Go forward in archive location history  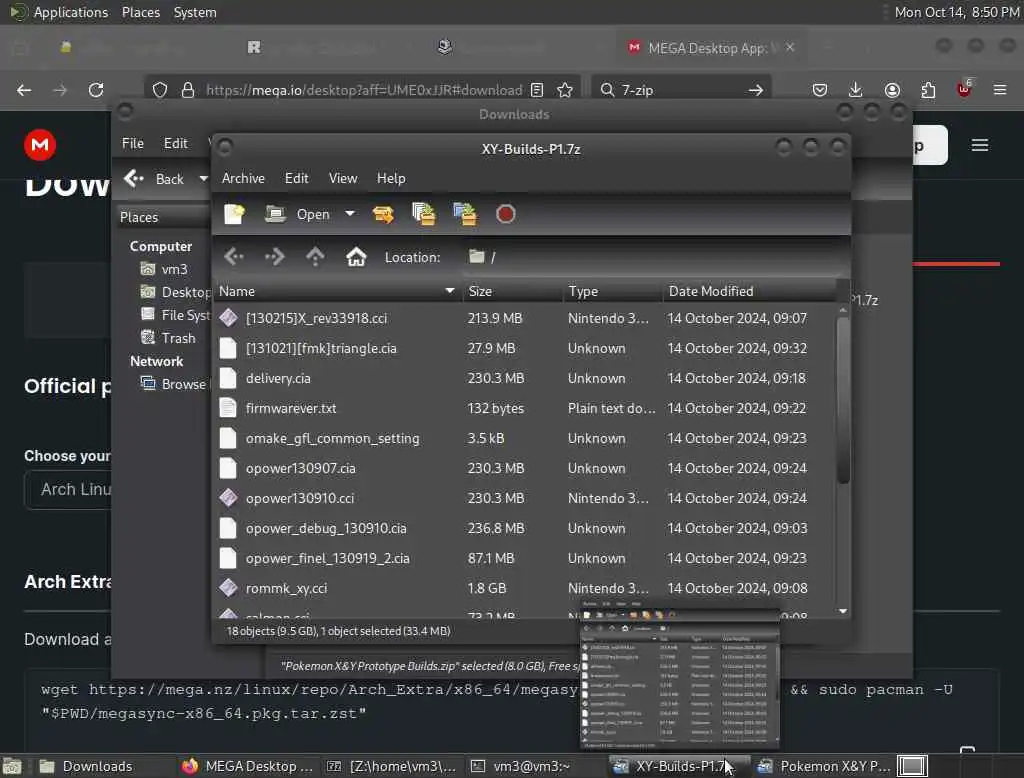(274, 257)
